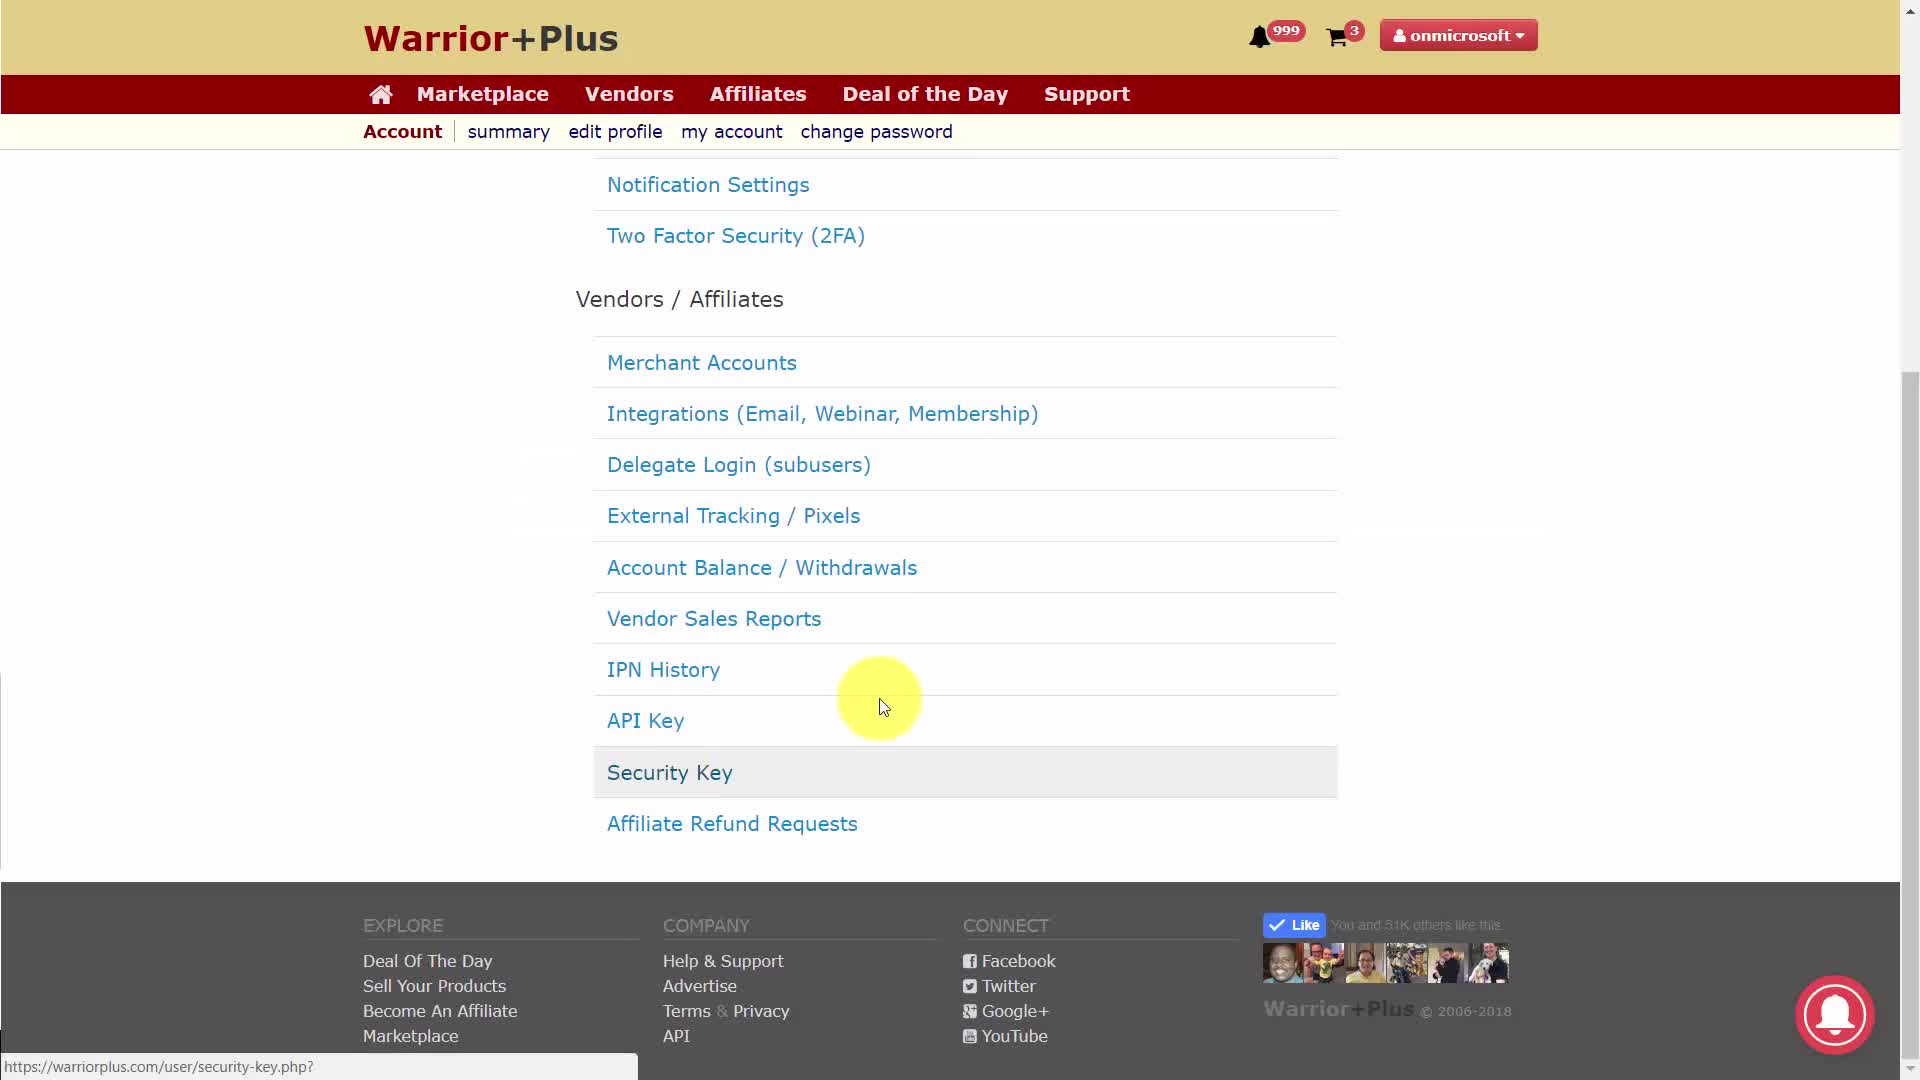The image size is (1920, 1080).
Task: Click footer Privacy link
Action: (x=761, y=1011)
